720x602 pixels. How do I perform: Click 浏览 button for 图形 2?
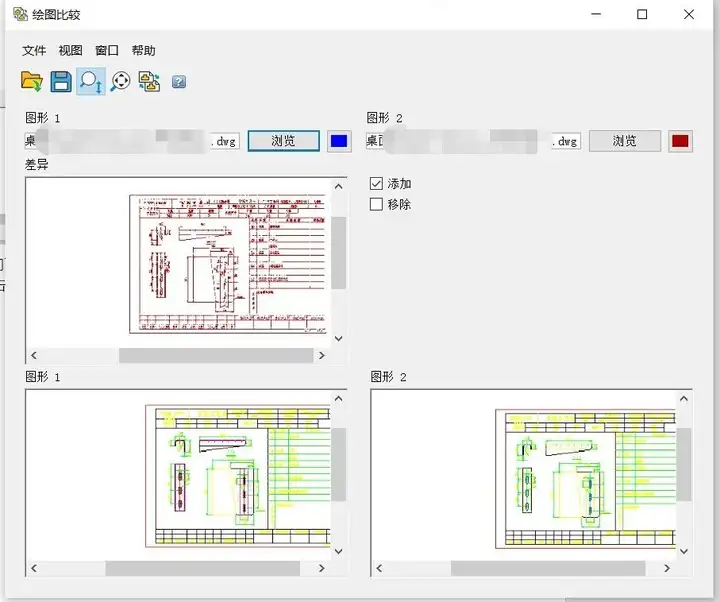pyautogui.click(x=625, y=141)
